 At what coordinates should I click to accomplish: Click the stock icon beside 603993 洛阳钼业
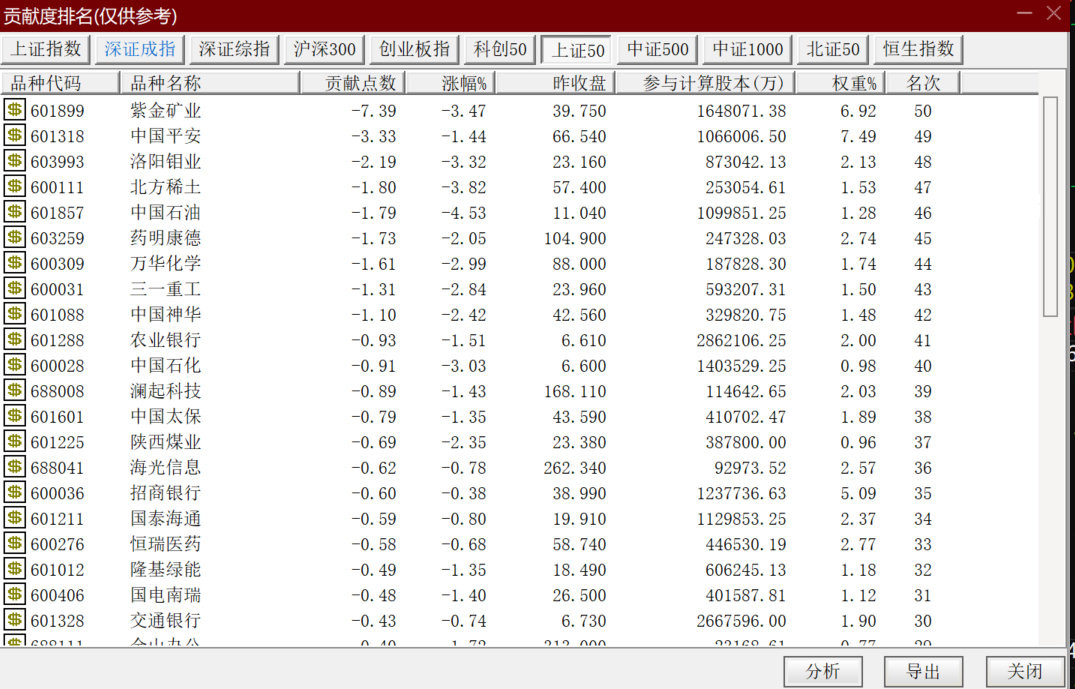[14, 160]
